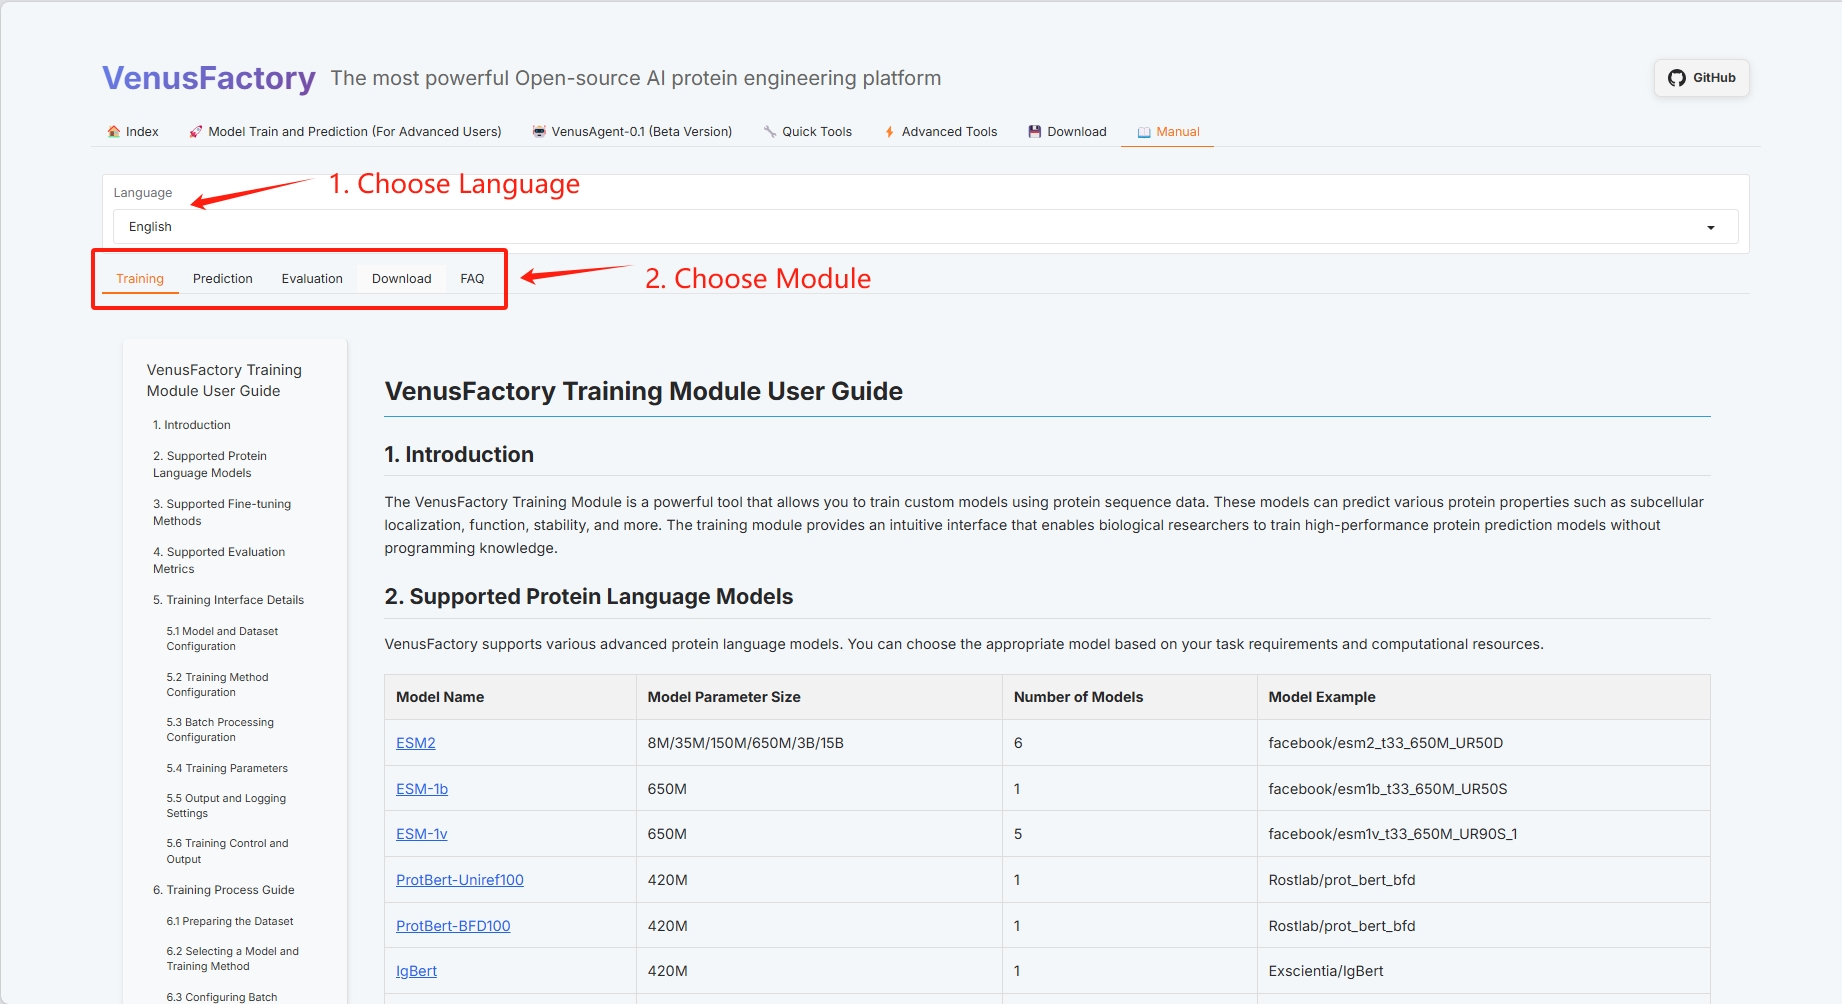Image resolution: width=1842 pixels, height=1004 pixels.
Task: Select Training Process Guide in contents
Action: [x=223, y=890]
